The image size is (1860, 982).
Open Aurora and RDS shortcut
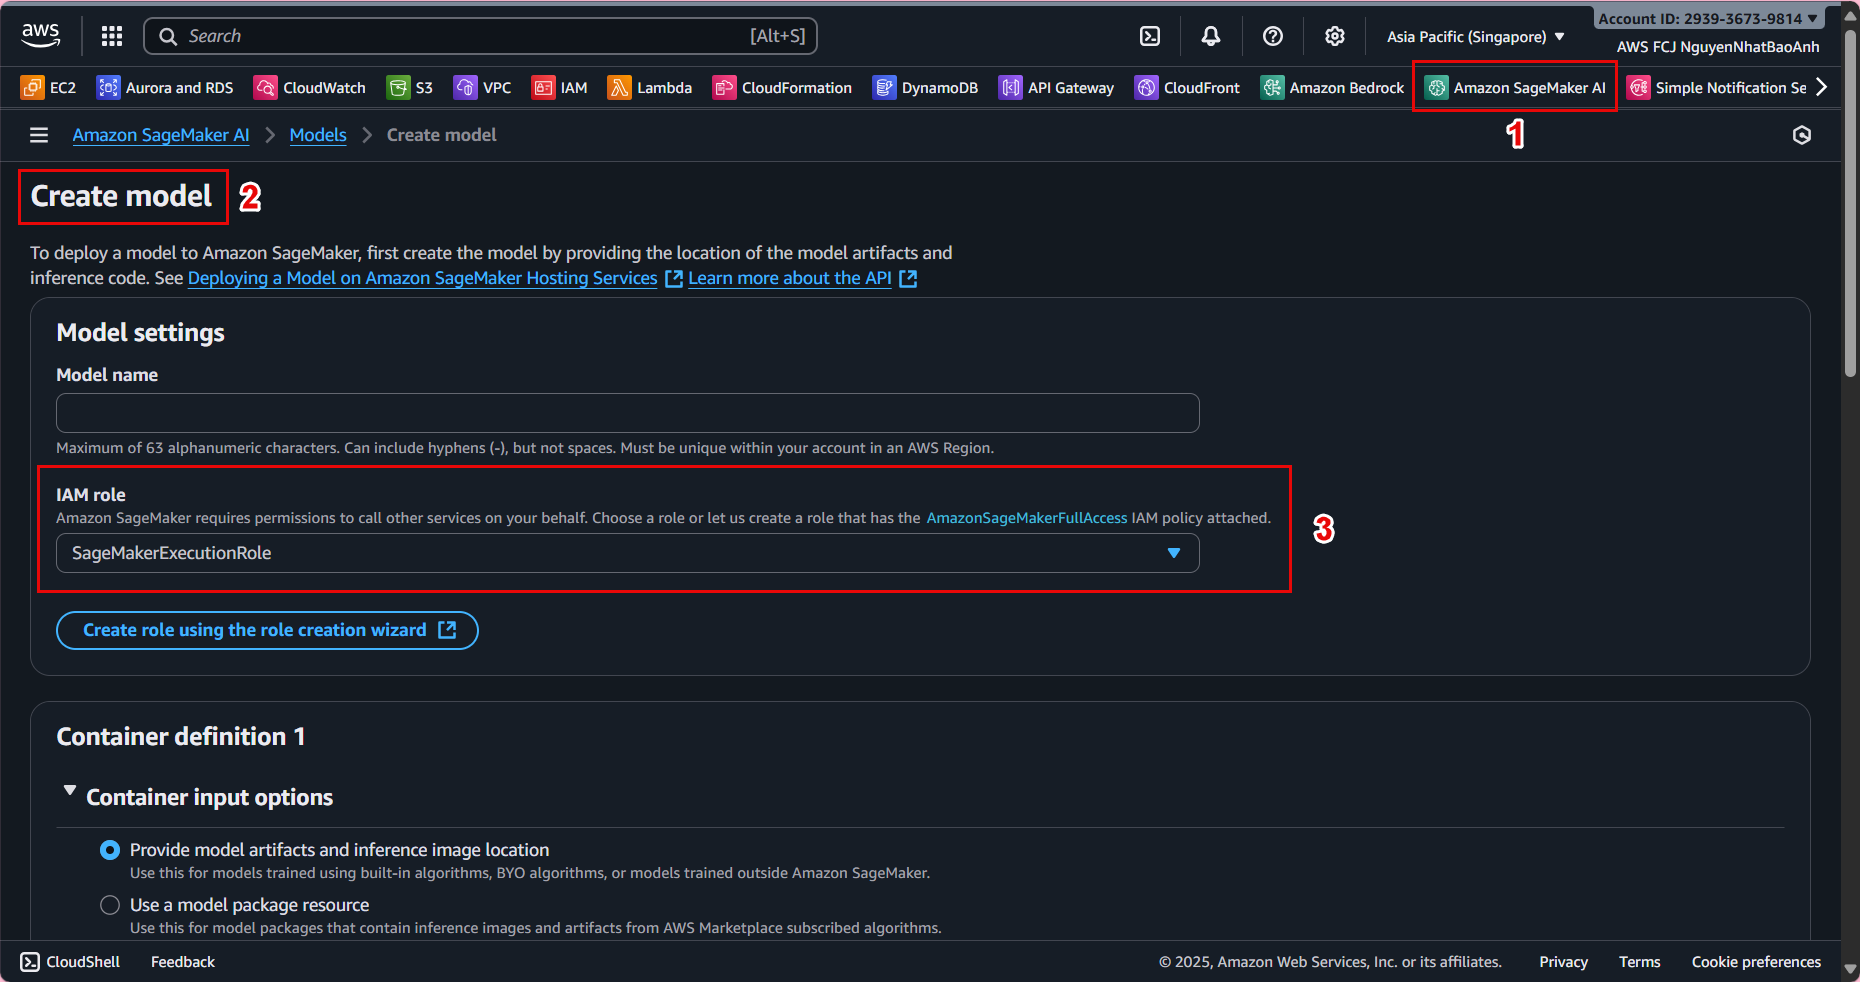point(165,88)
